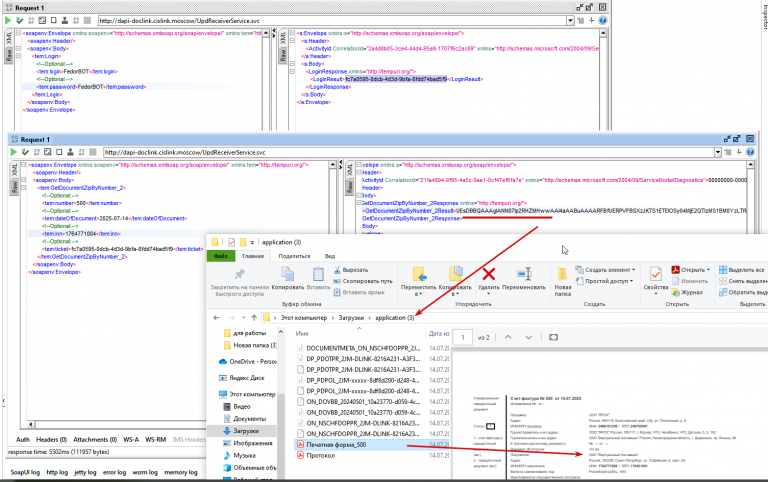Go to previous page in PDF preview
The image size is (768, 482).
(x=508, y=337)
